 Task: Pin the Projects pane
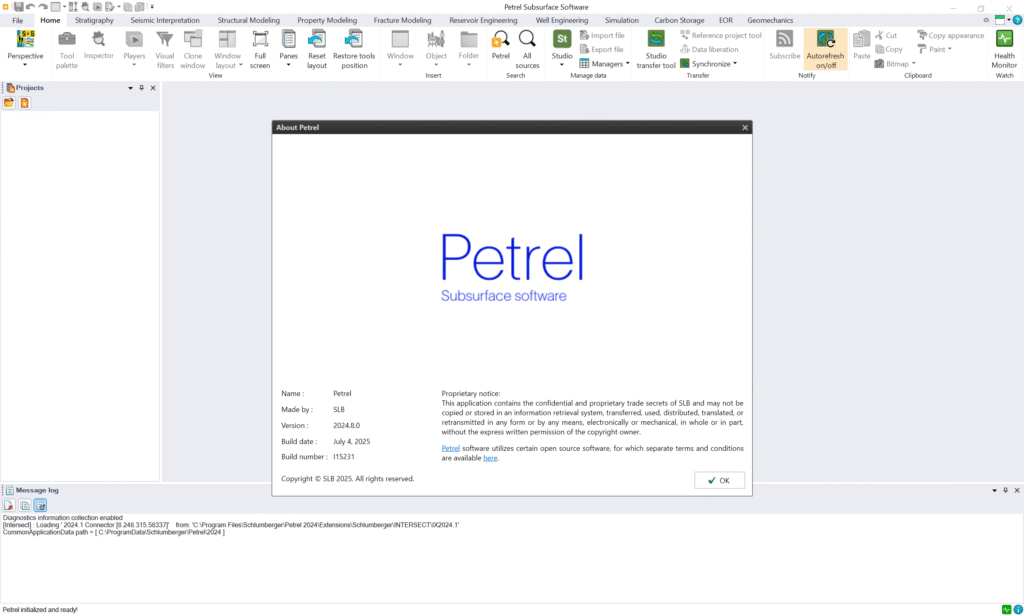coord(141,88)
